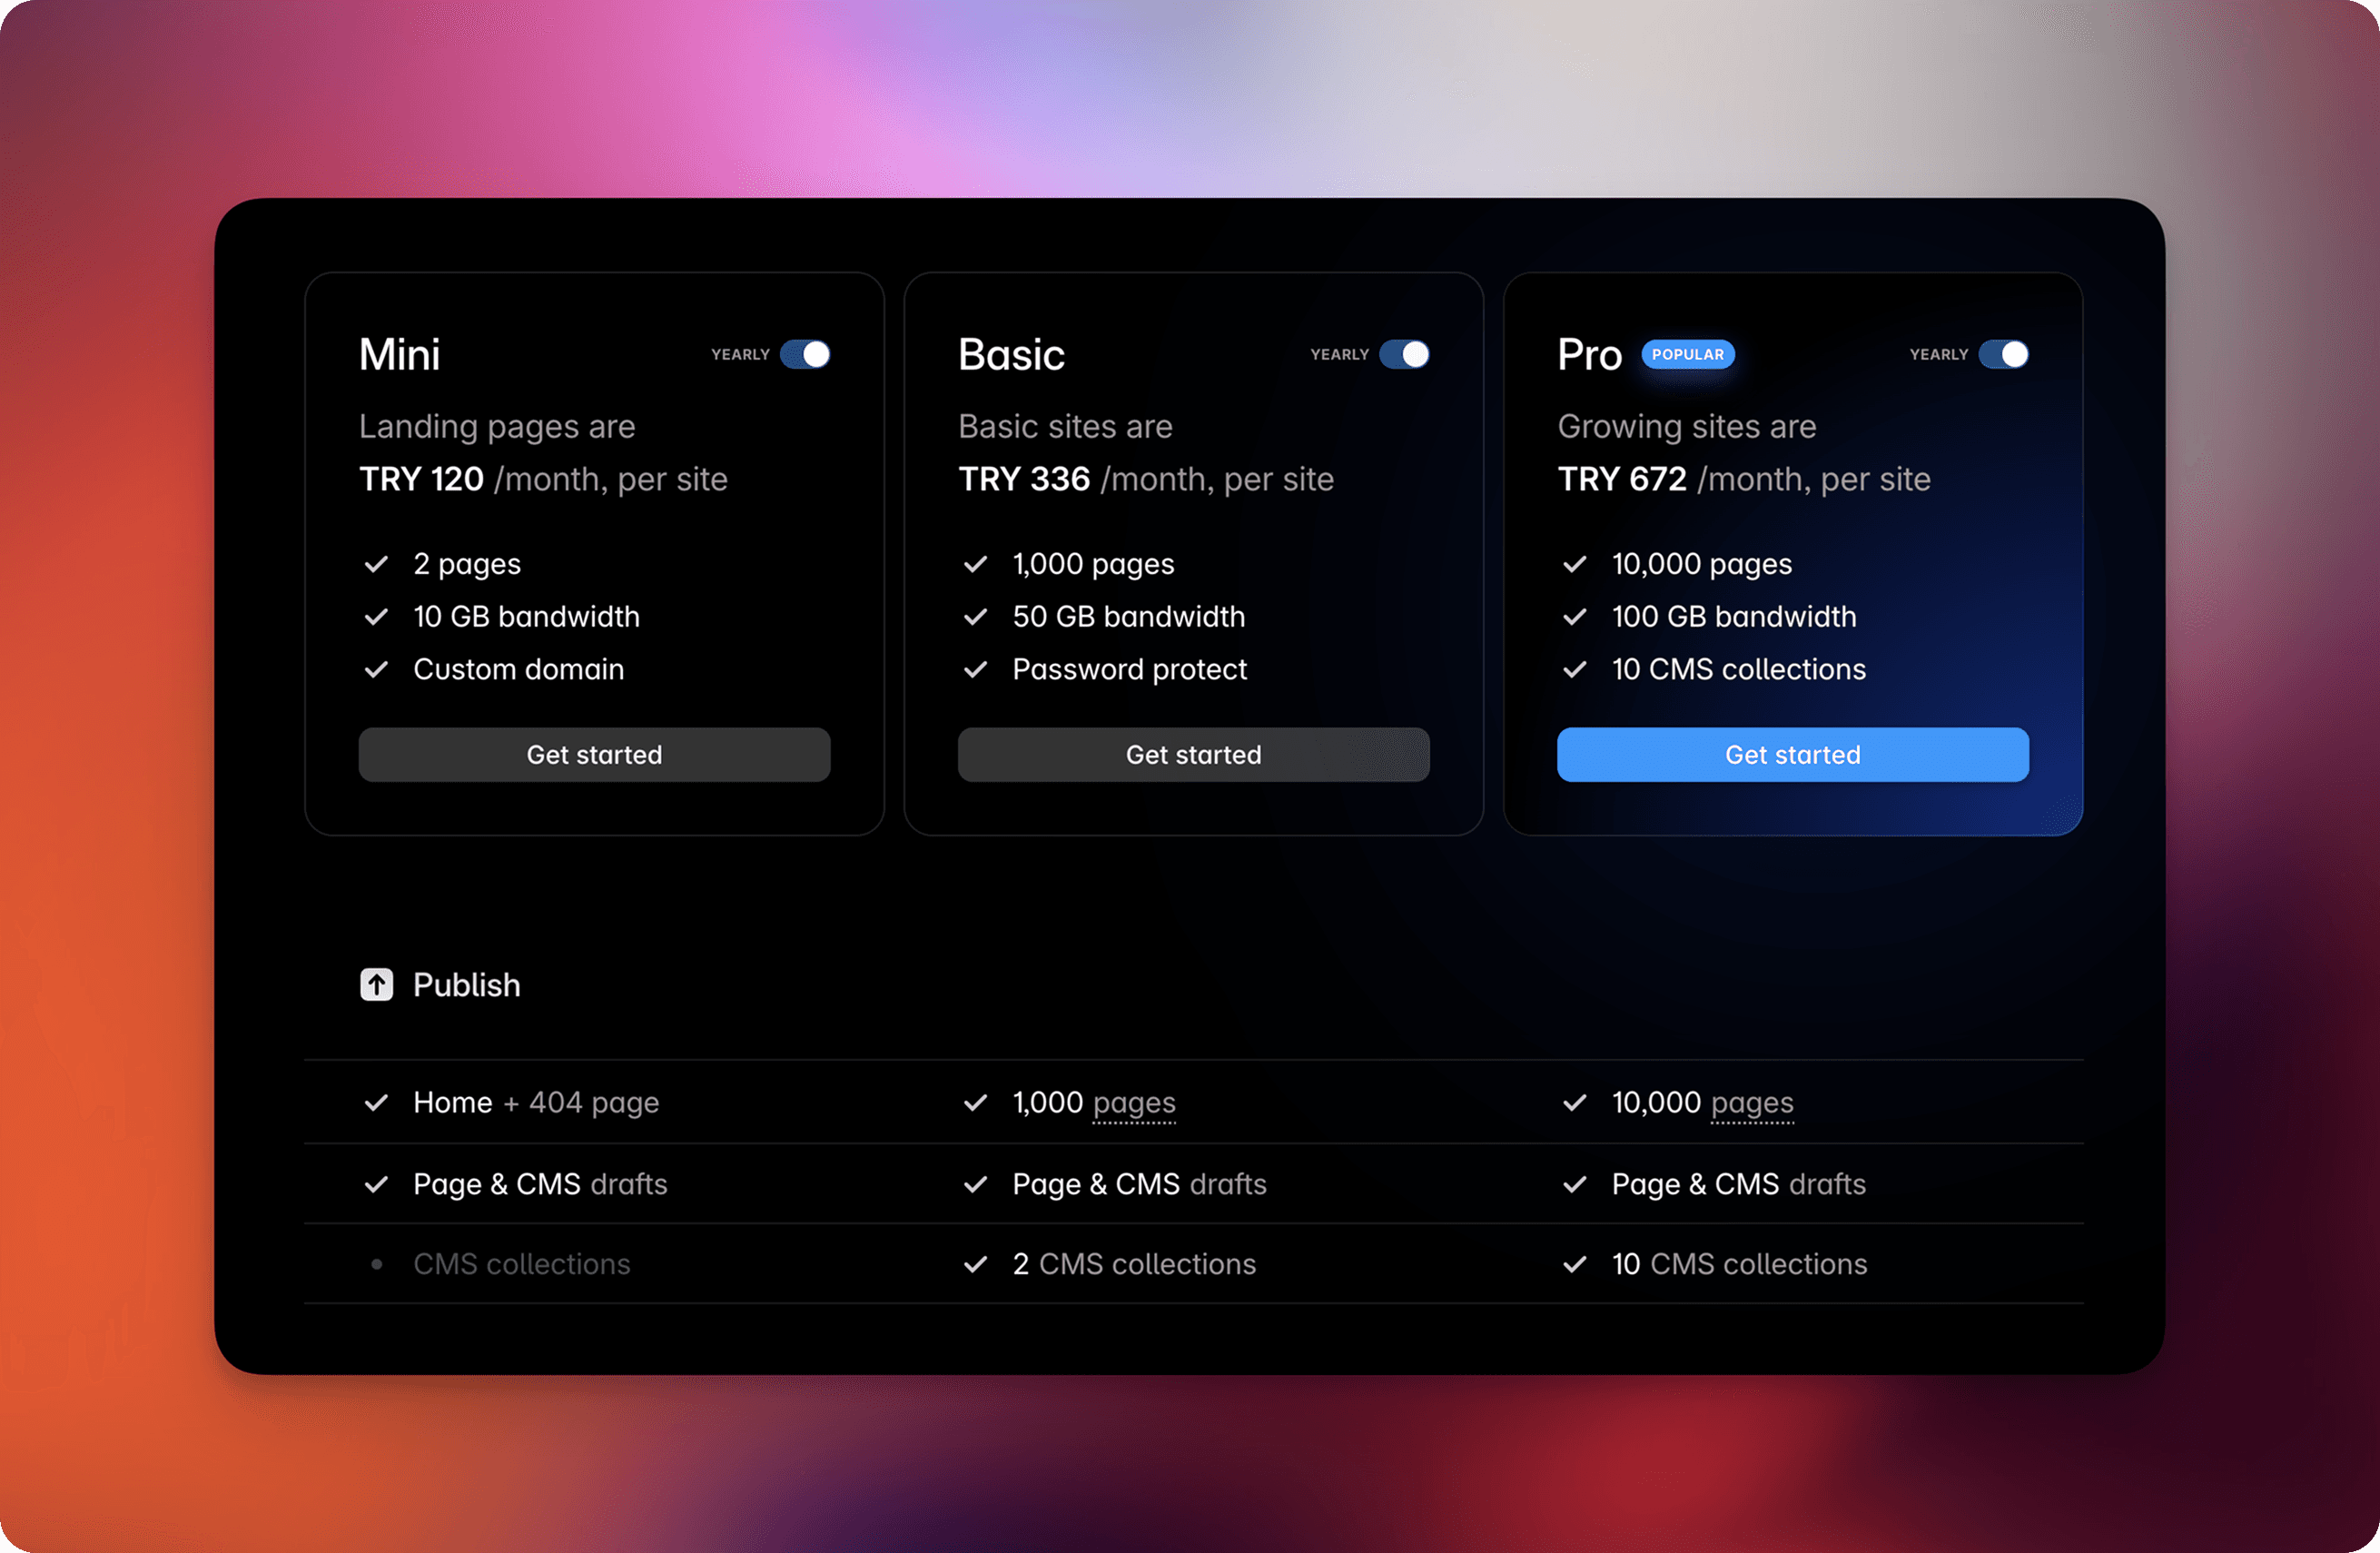The height and width of the screenshot is (1553, 2380).
Task: Click checkmark next to 2 pages in Mini
Action: click(376, 564)
